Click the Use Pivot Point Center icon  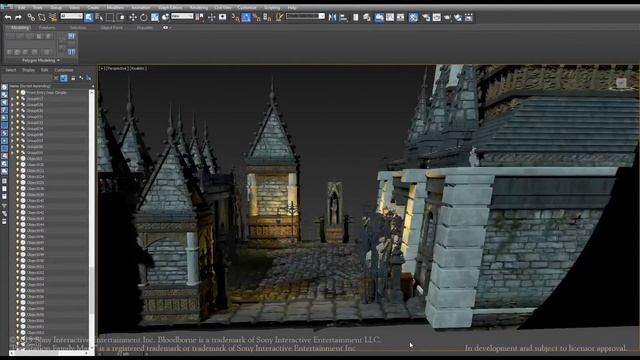pos(199,17)
